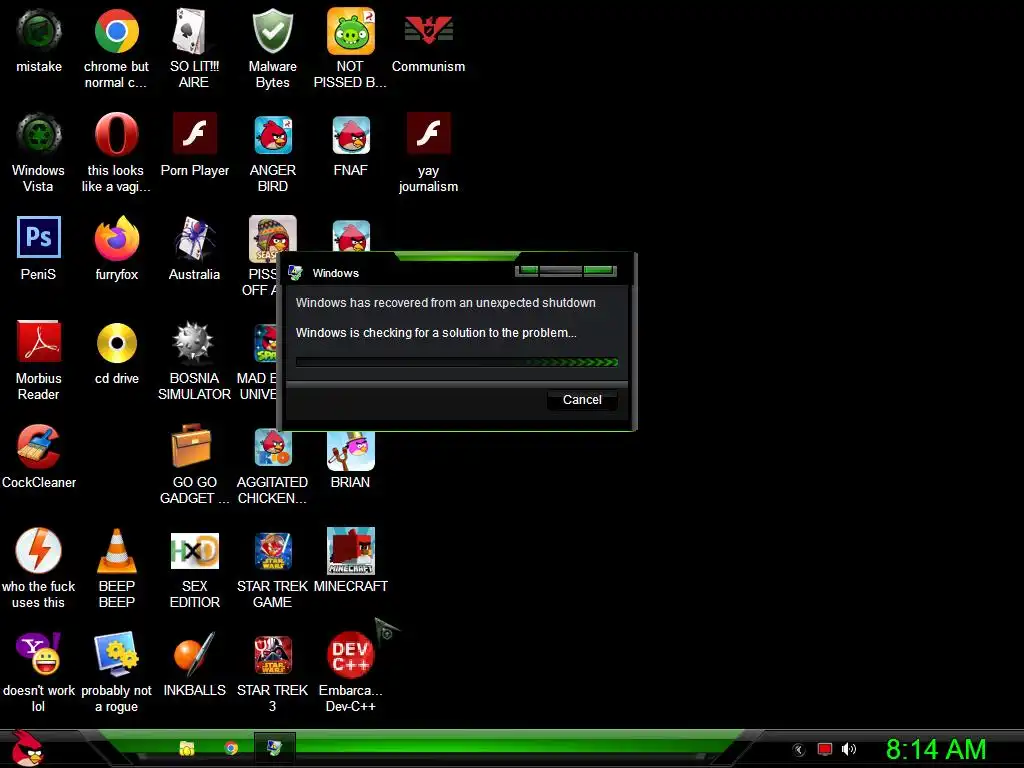Open the 'MINECRAFT' icon
Image resolution: width=1024 pixels, height=768 pixels.
coord(351,551)
